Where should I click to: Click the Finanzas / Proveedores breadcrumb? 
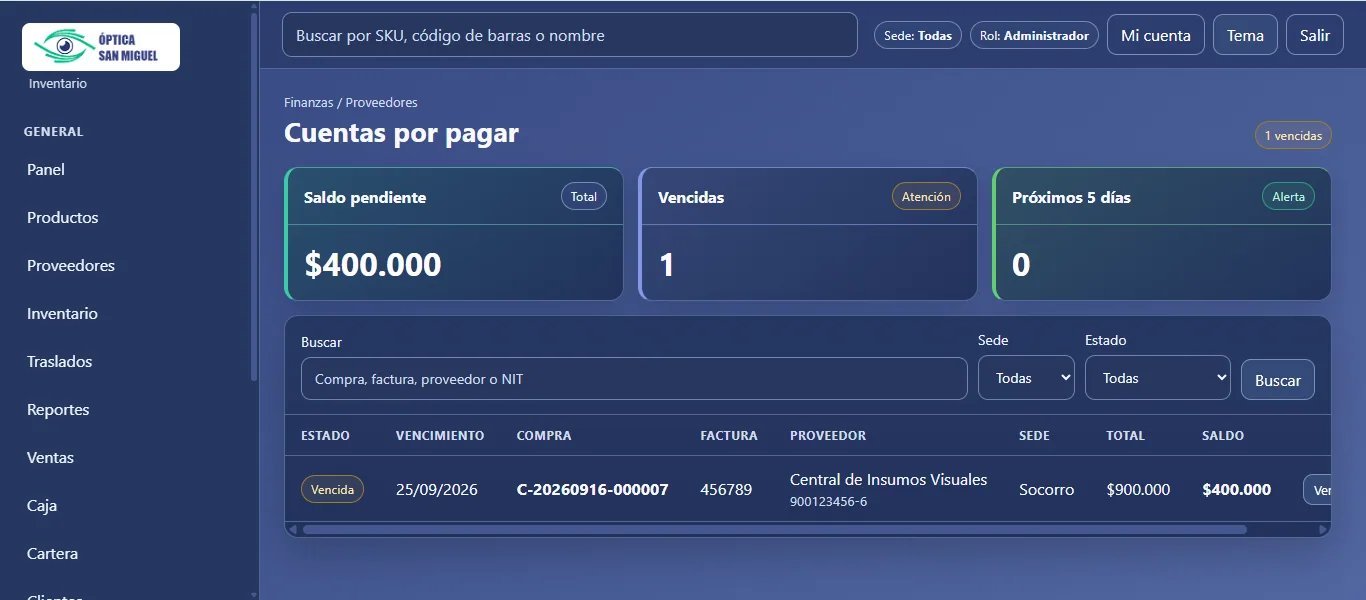(x=351, y=103)
